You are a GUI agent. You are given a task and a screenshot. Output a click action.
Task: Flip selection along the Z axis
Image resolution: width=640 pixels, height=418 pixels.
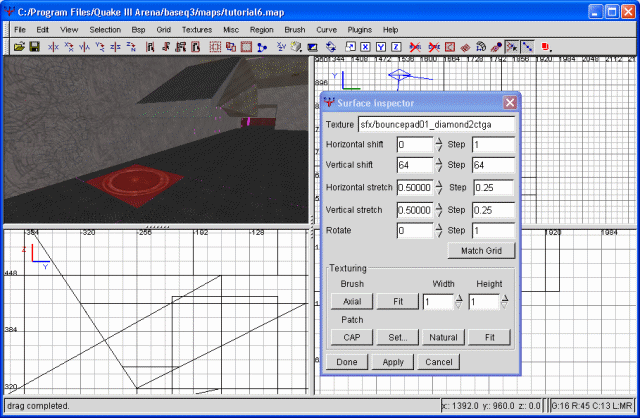tap(115, 47)
